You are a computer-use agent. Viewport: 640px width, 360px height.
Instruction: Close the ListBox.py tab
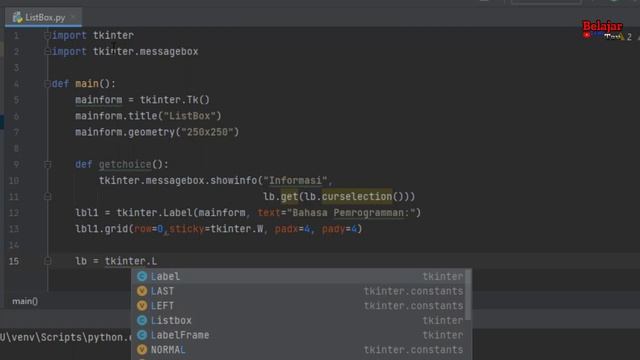click(73, 18)
